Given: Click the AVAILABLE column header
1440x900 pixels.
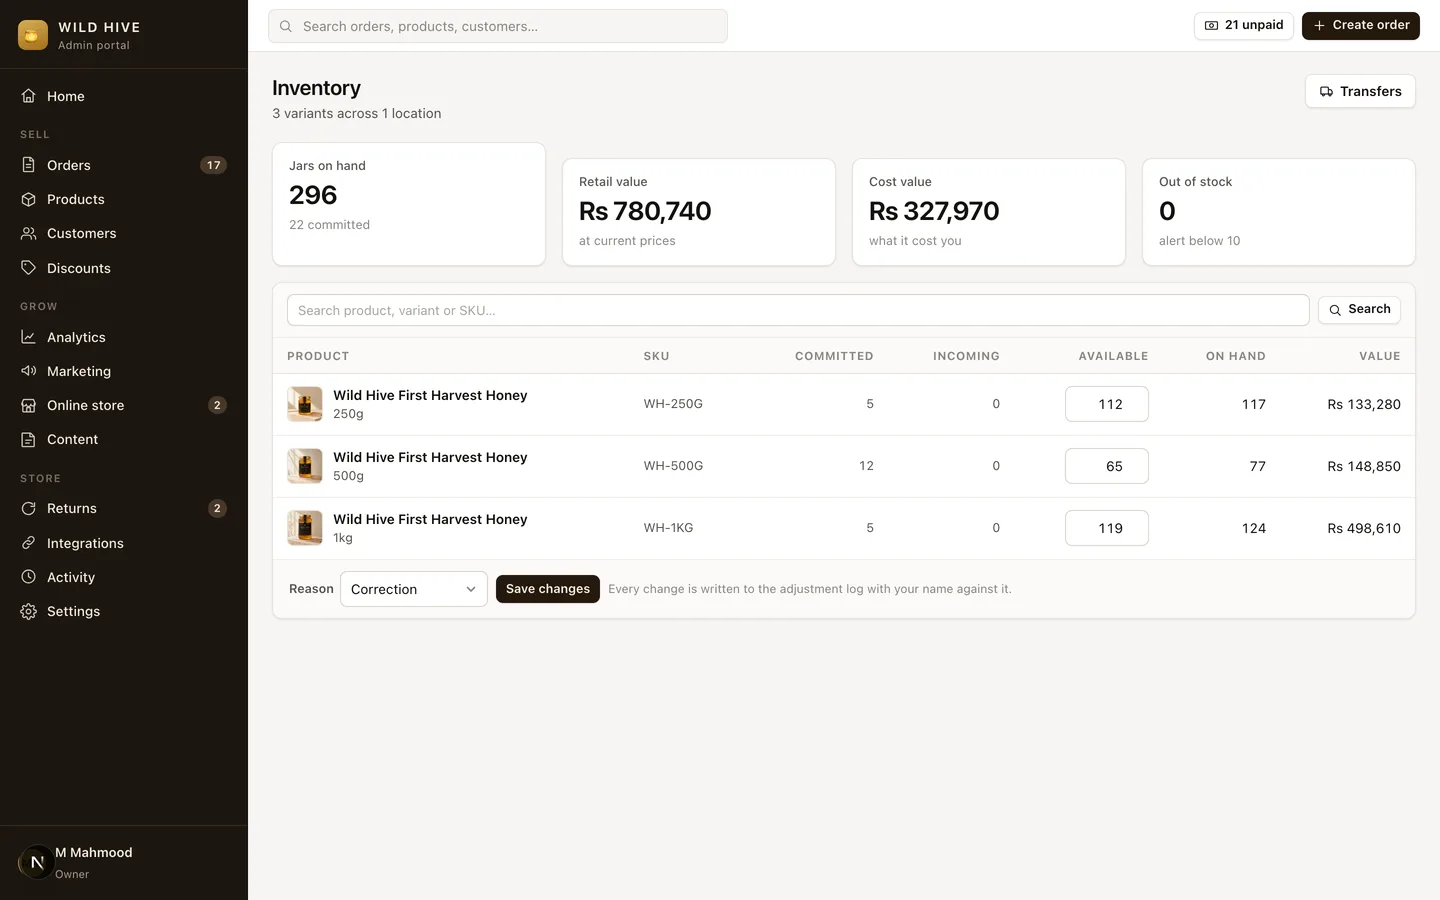Looking at the screenshot, I should click(1113, 356).
